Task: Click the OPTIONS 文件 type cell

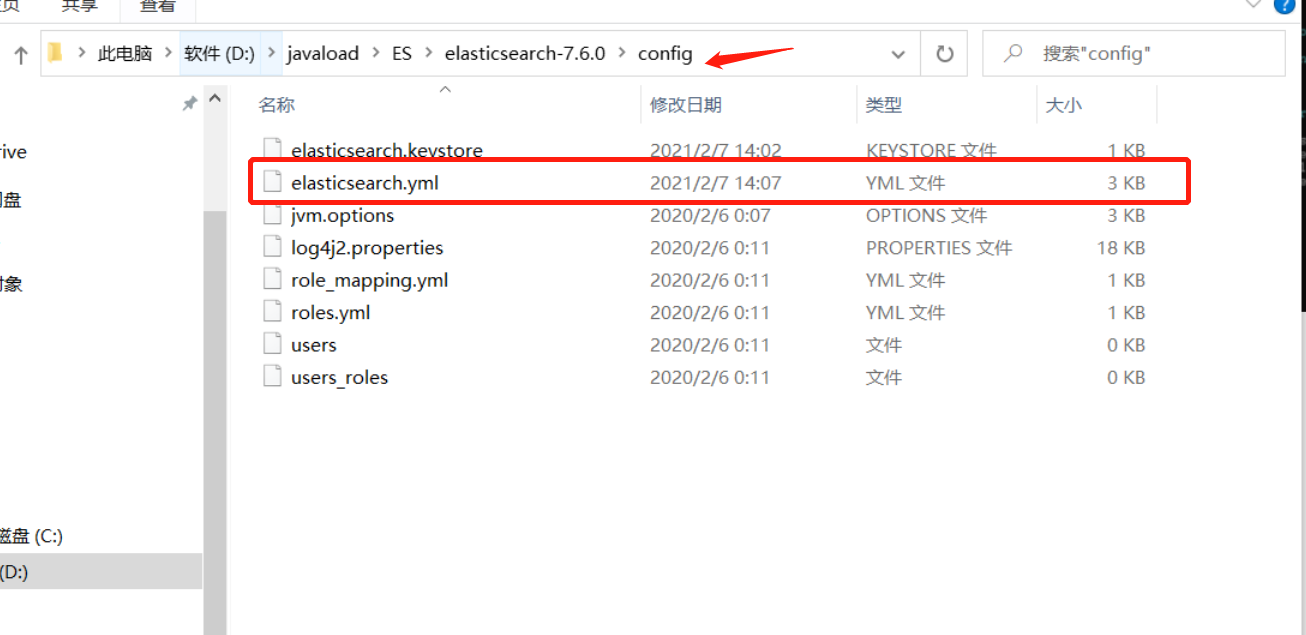Action: (x=927, y=215)
